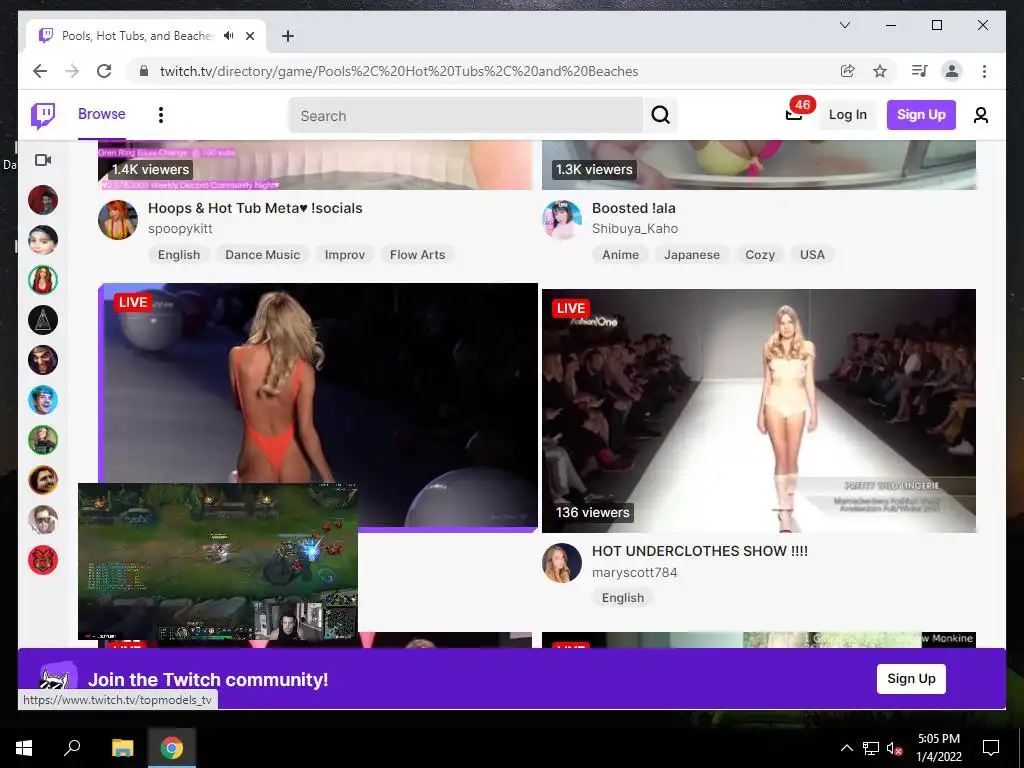Go back in browser history
This screenshot has height=768, width=1024.
(x=40, y=71)
